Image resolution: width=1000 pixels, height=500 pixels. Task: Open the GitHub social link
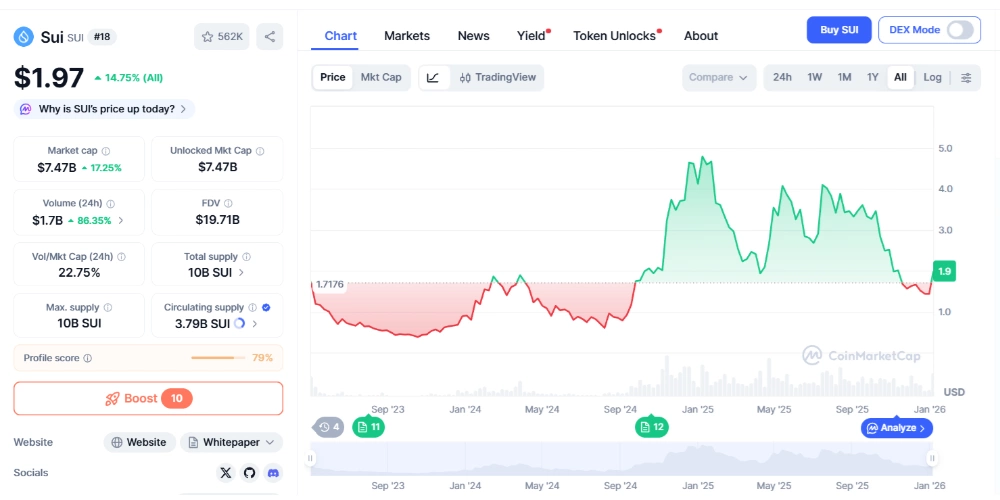249,473
